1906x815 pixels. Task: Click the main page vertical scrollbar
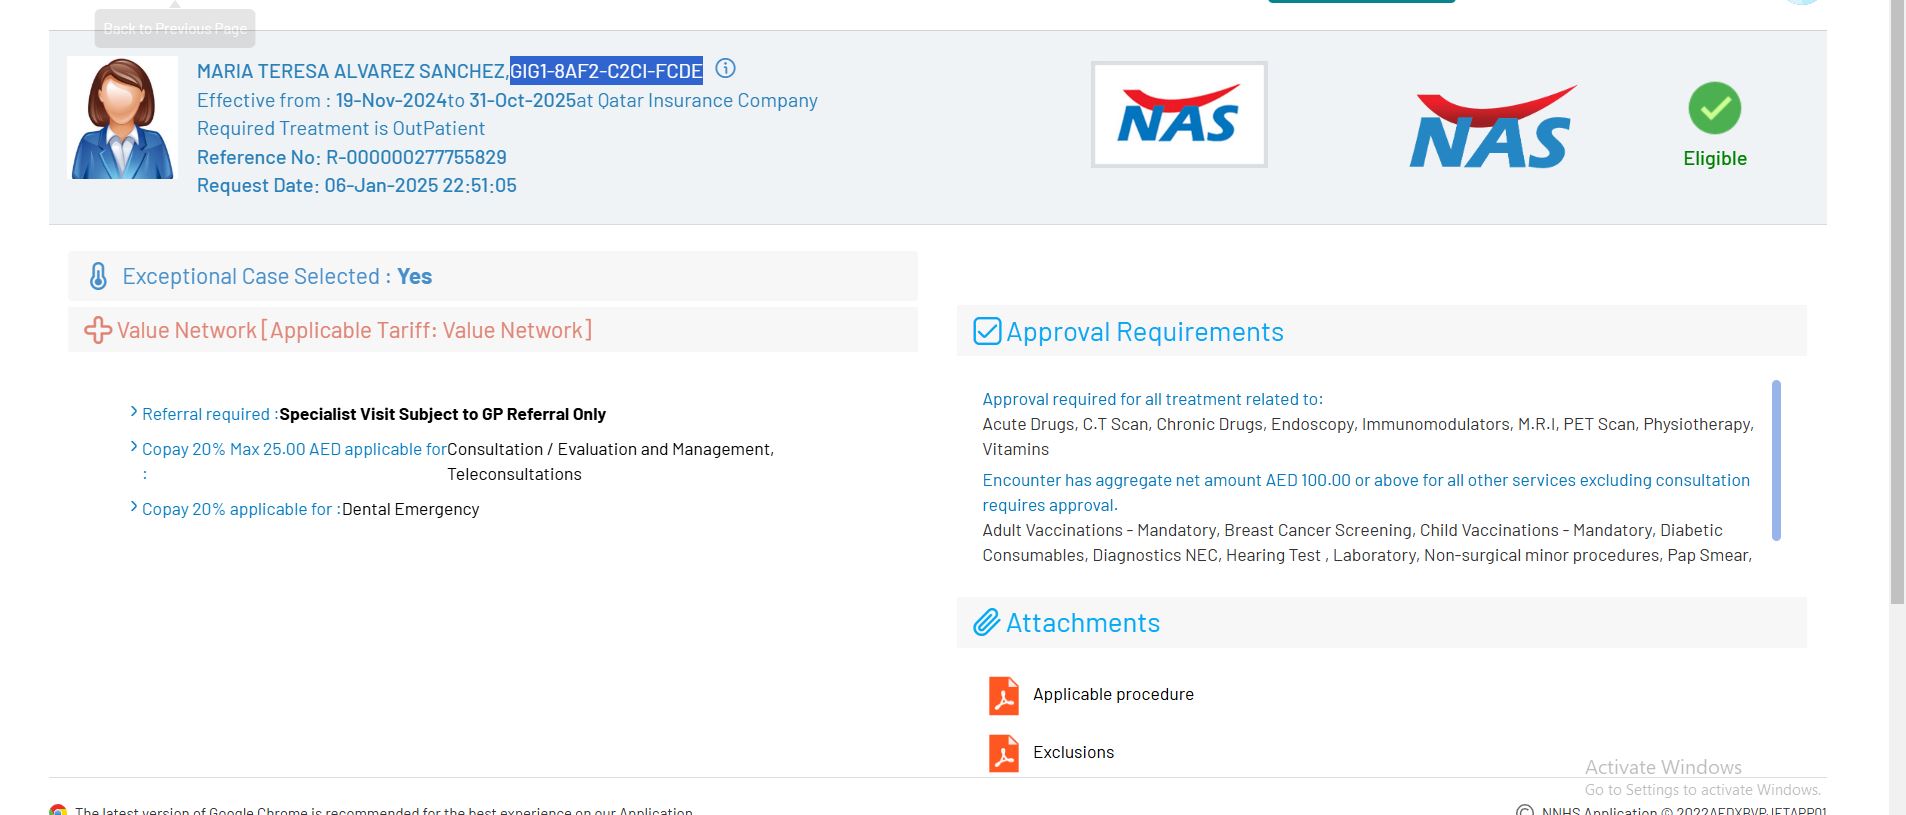click(1897, 302)
